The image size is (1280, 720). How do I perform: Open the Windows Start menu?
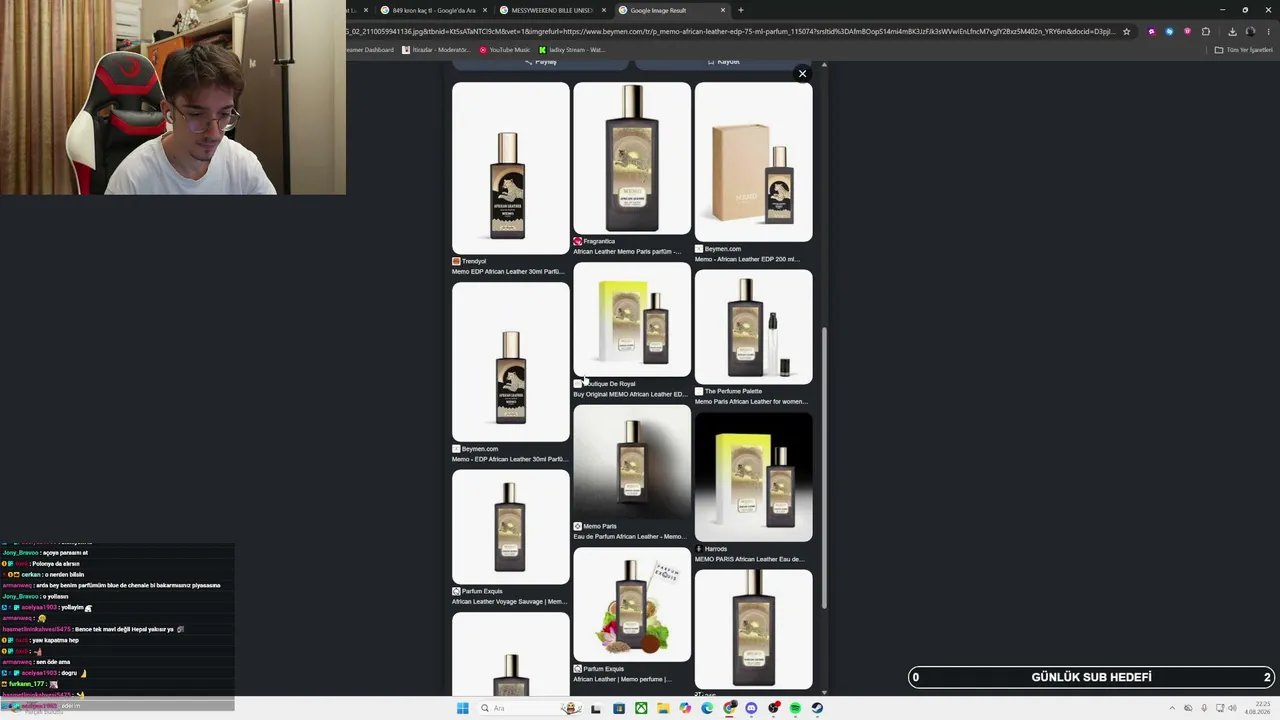pyautogui.click(x=462, y=708)
